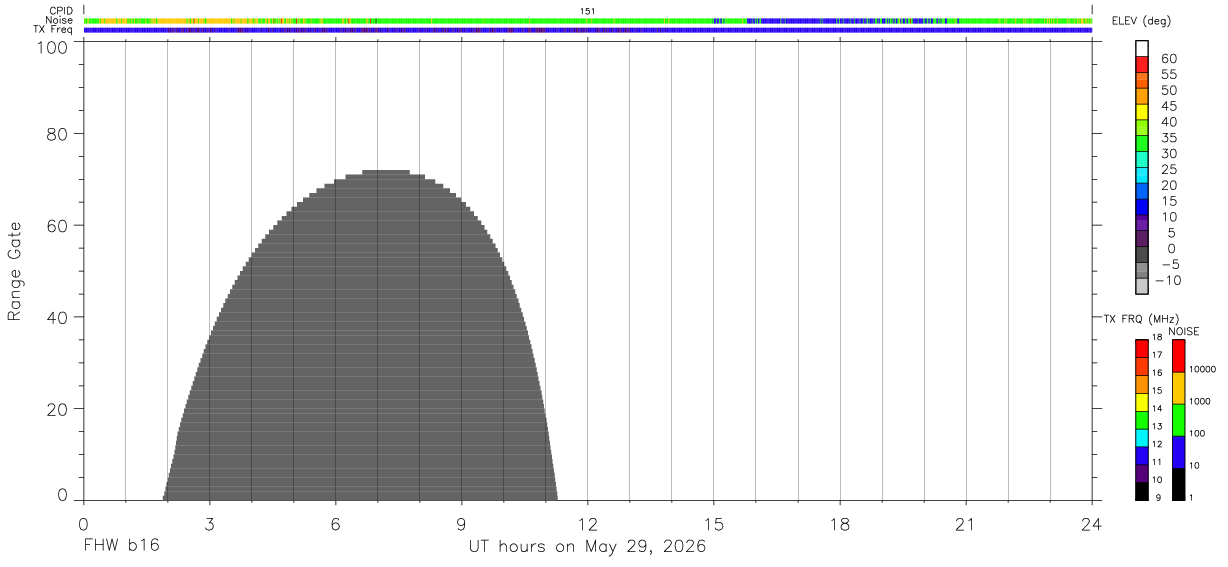Click the Noise color strip above the plot
Screen dimensions: 1228x567
tap(588, 20)
